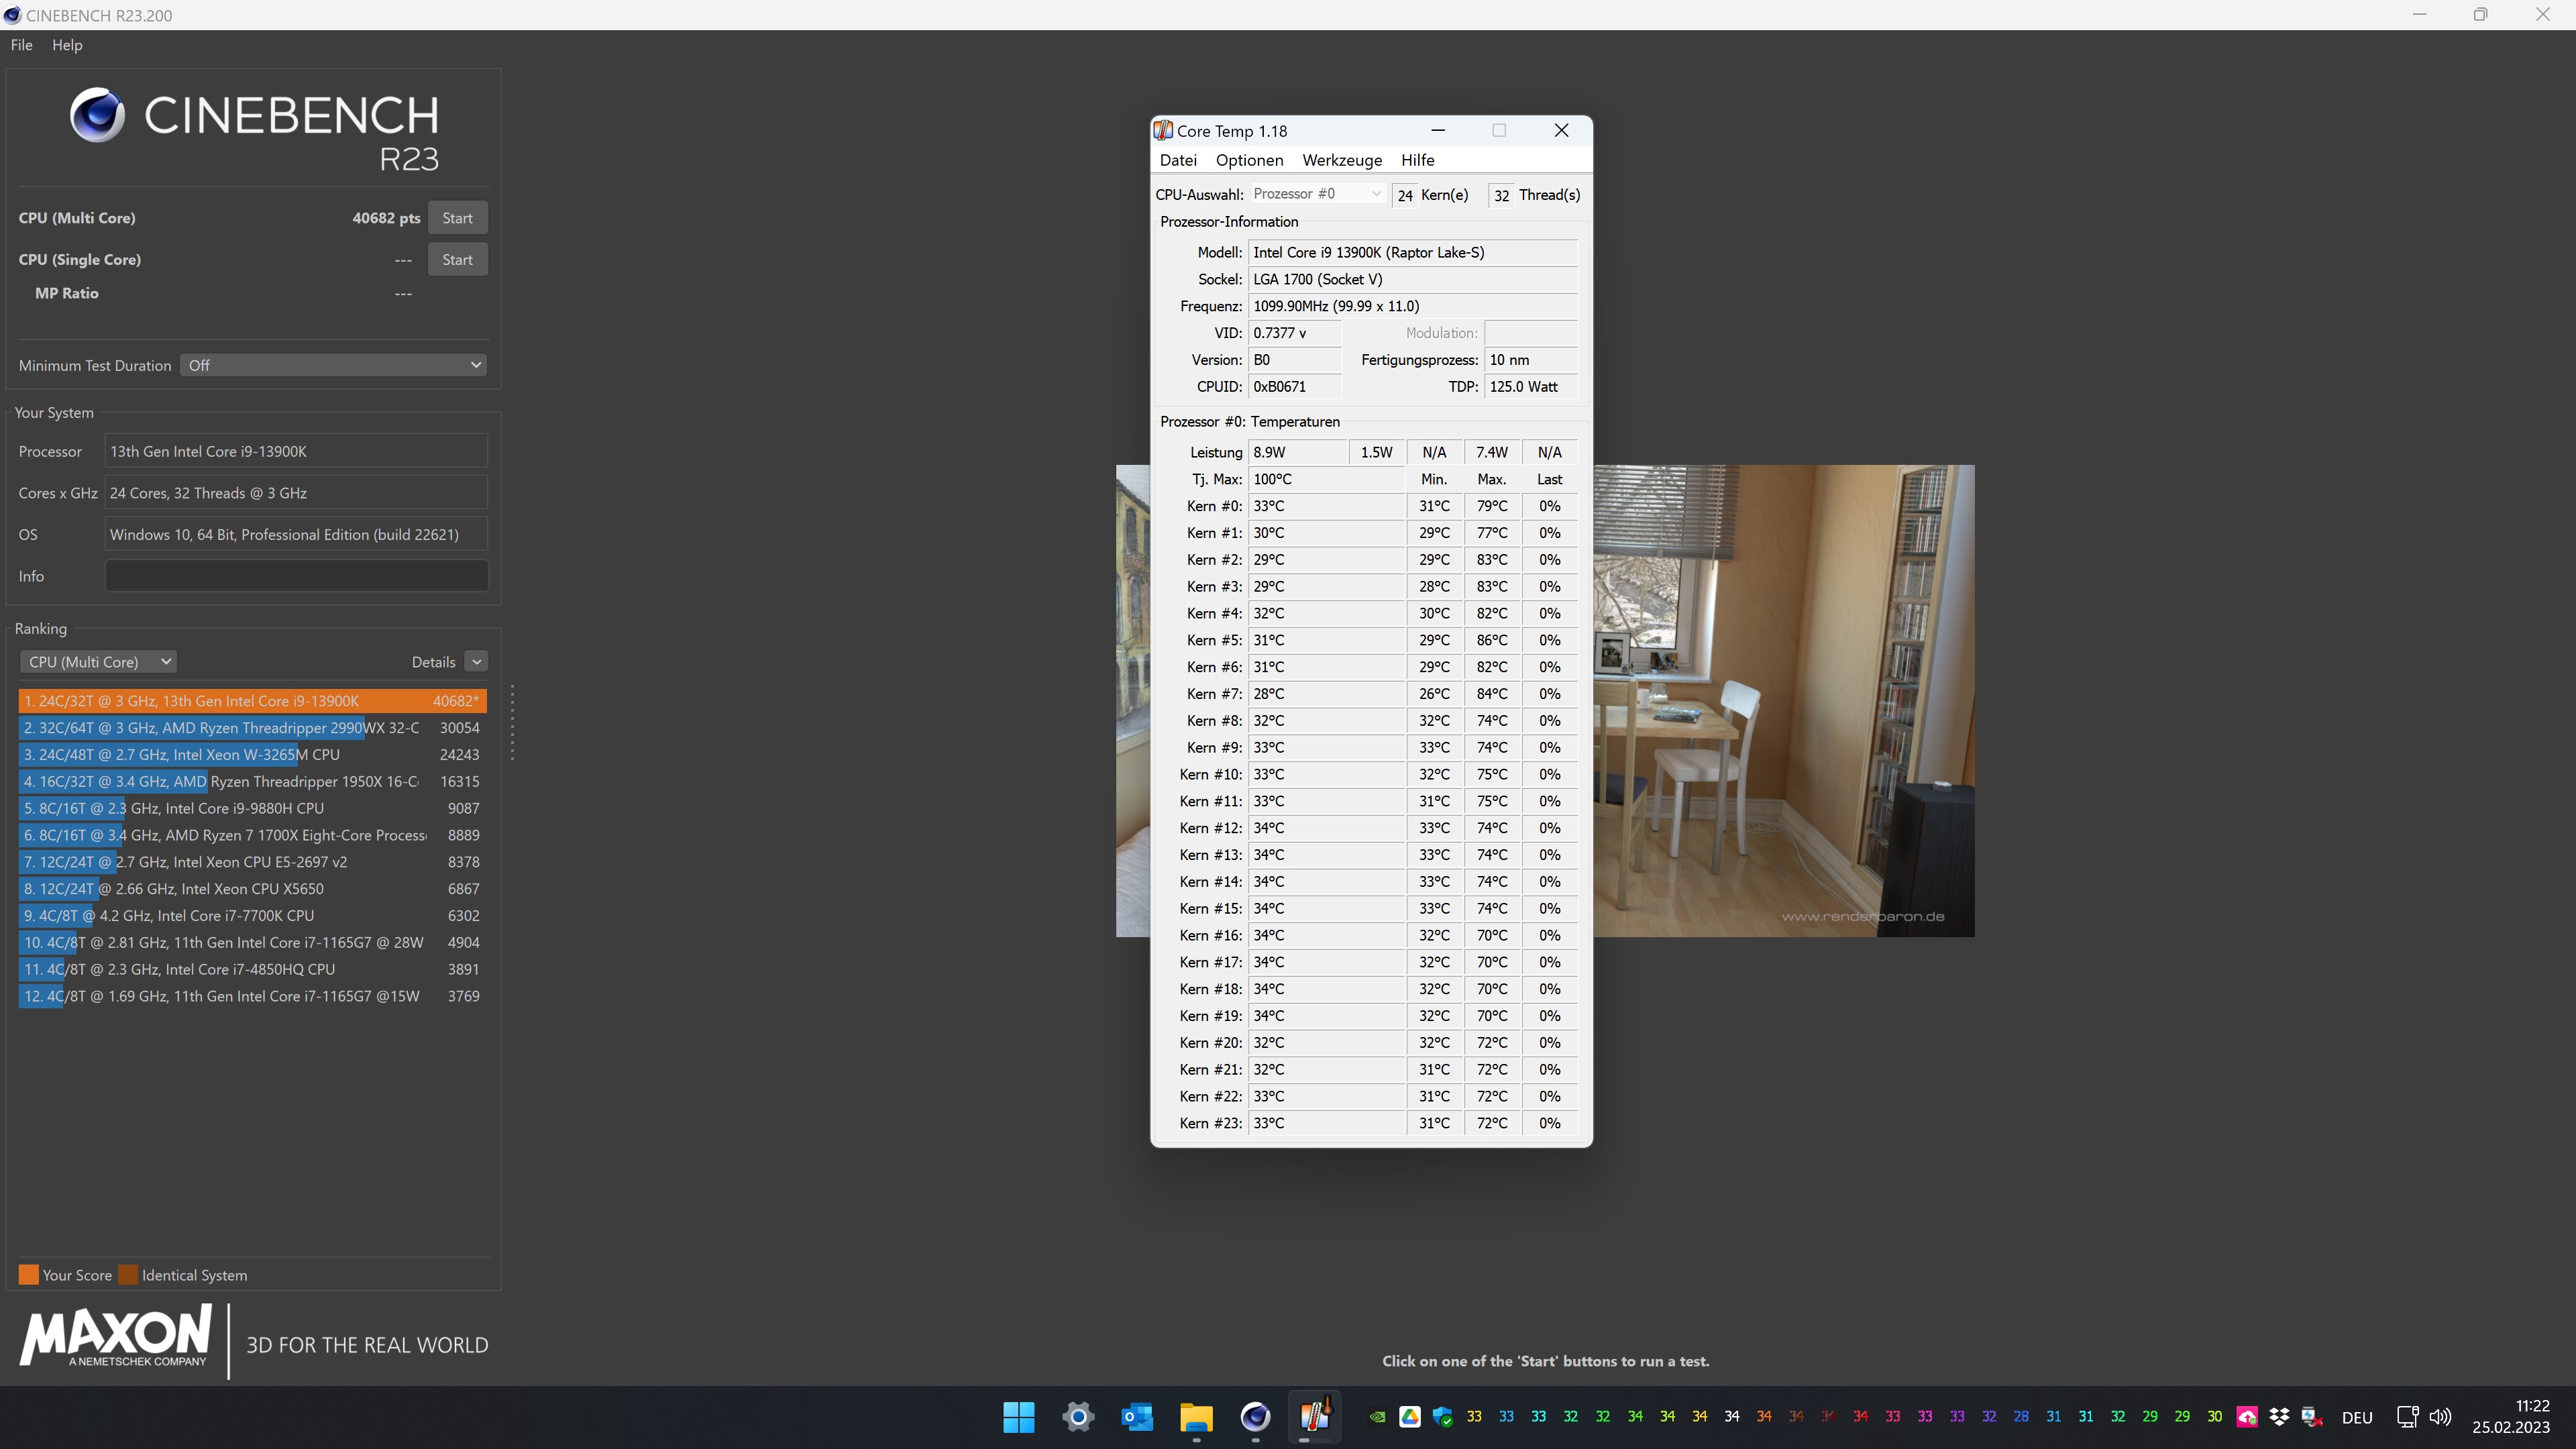The width and height of the screenshot is (2576, 1449).
Task: Open the File Explorer taskbar icon
Action: pyautogui.click(x=1196, y=1416)
